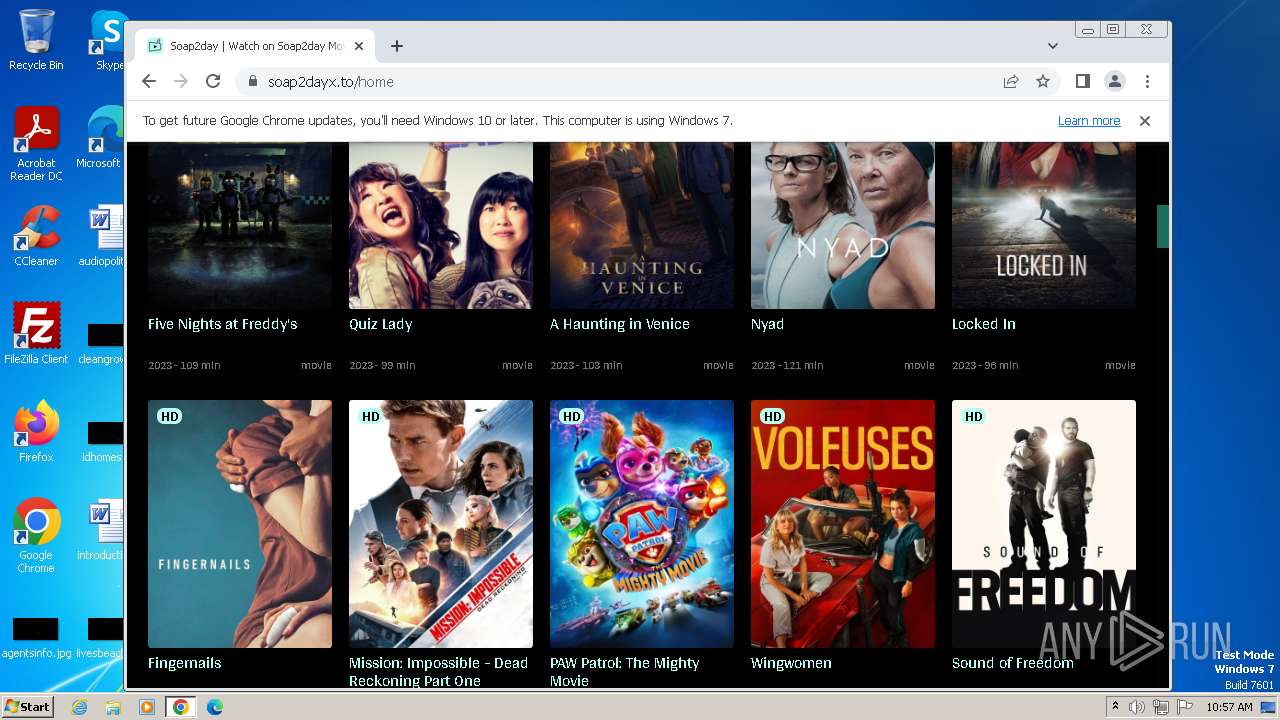1280x720 pixels.
Task: Click HD badge on Fingernails poster
Action: point(170,416)
